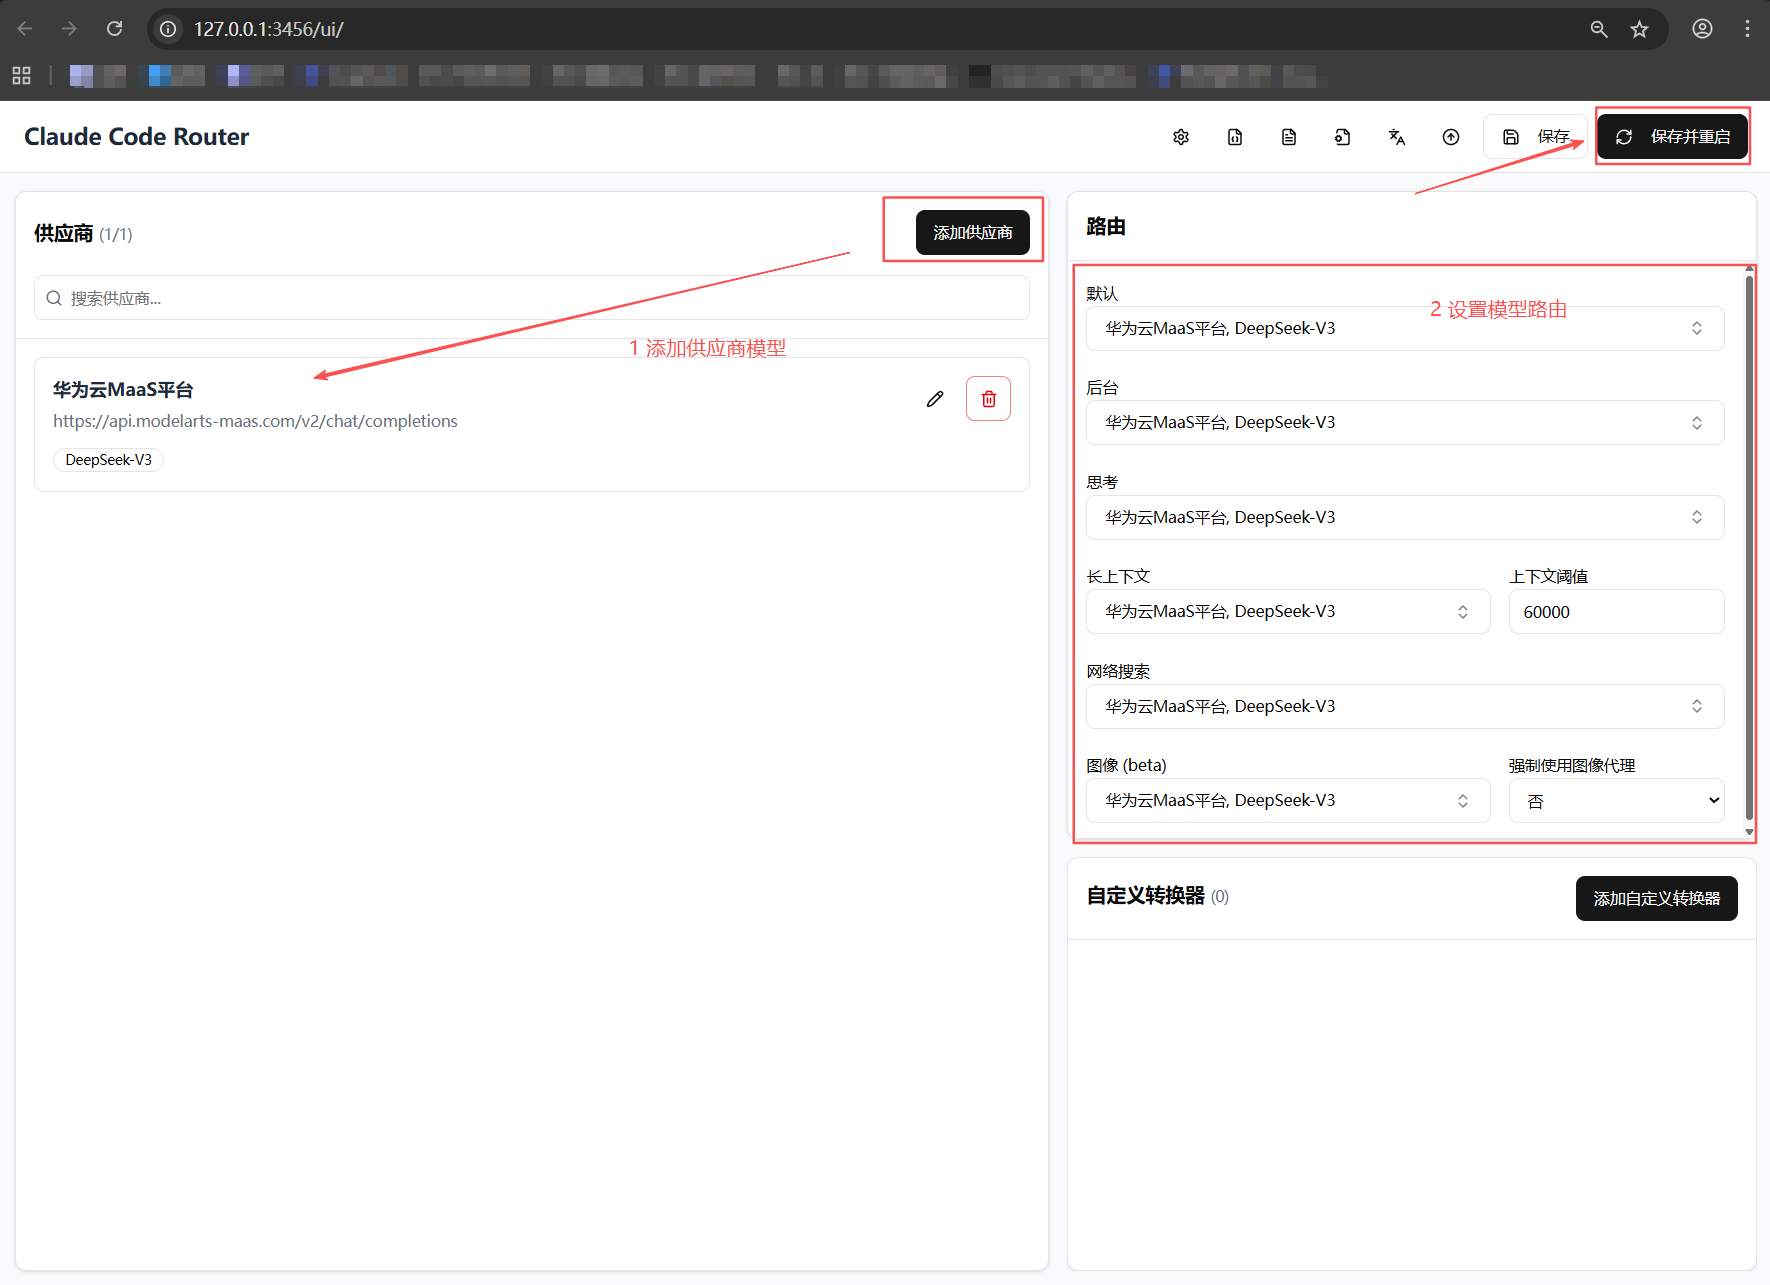
Task: Click the 路由 section heading
Action: pyautogui.click(x=1106, y=227)
